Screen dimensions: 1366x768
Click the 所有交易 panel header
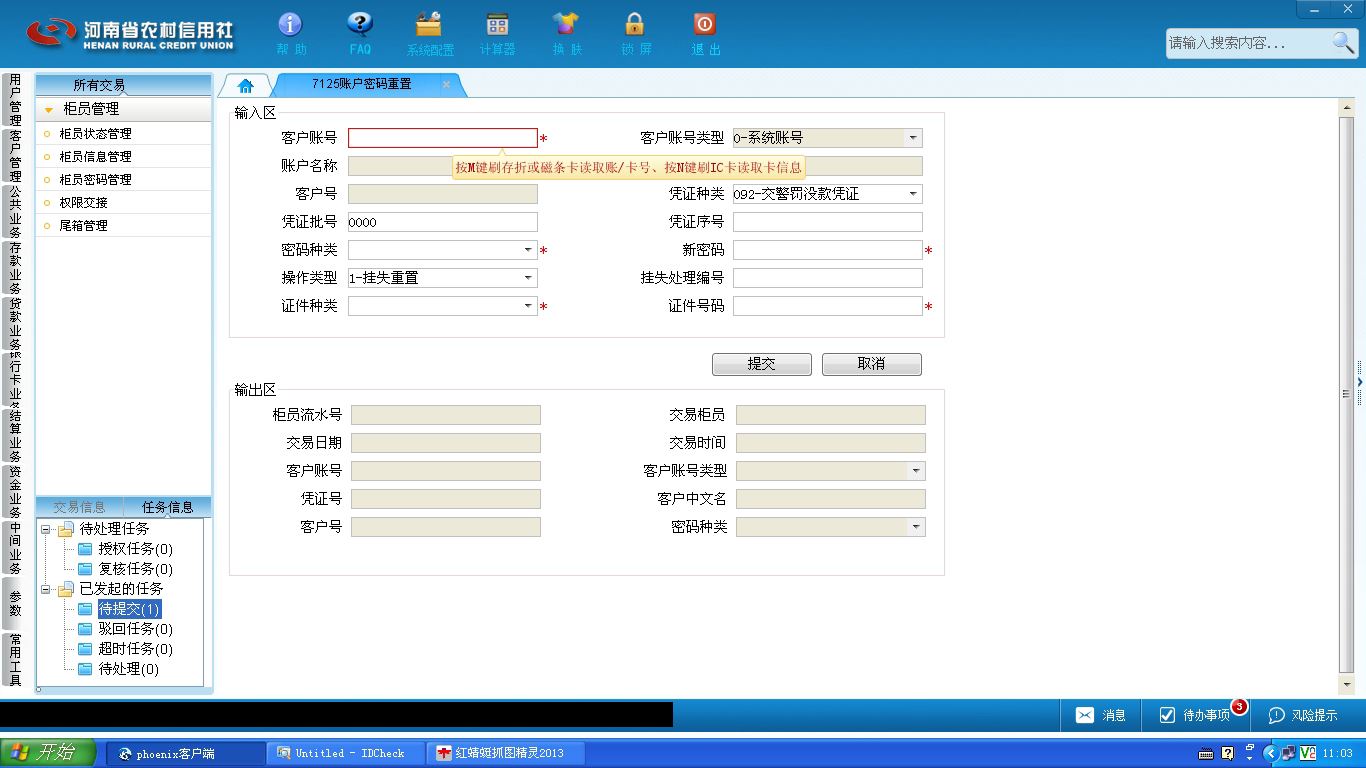[124, 85]
